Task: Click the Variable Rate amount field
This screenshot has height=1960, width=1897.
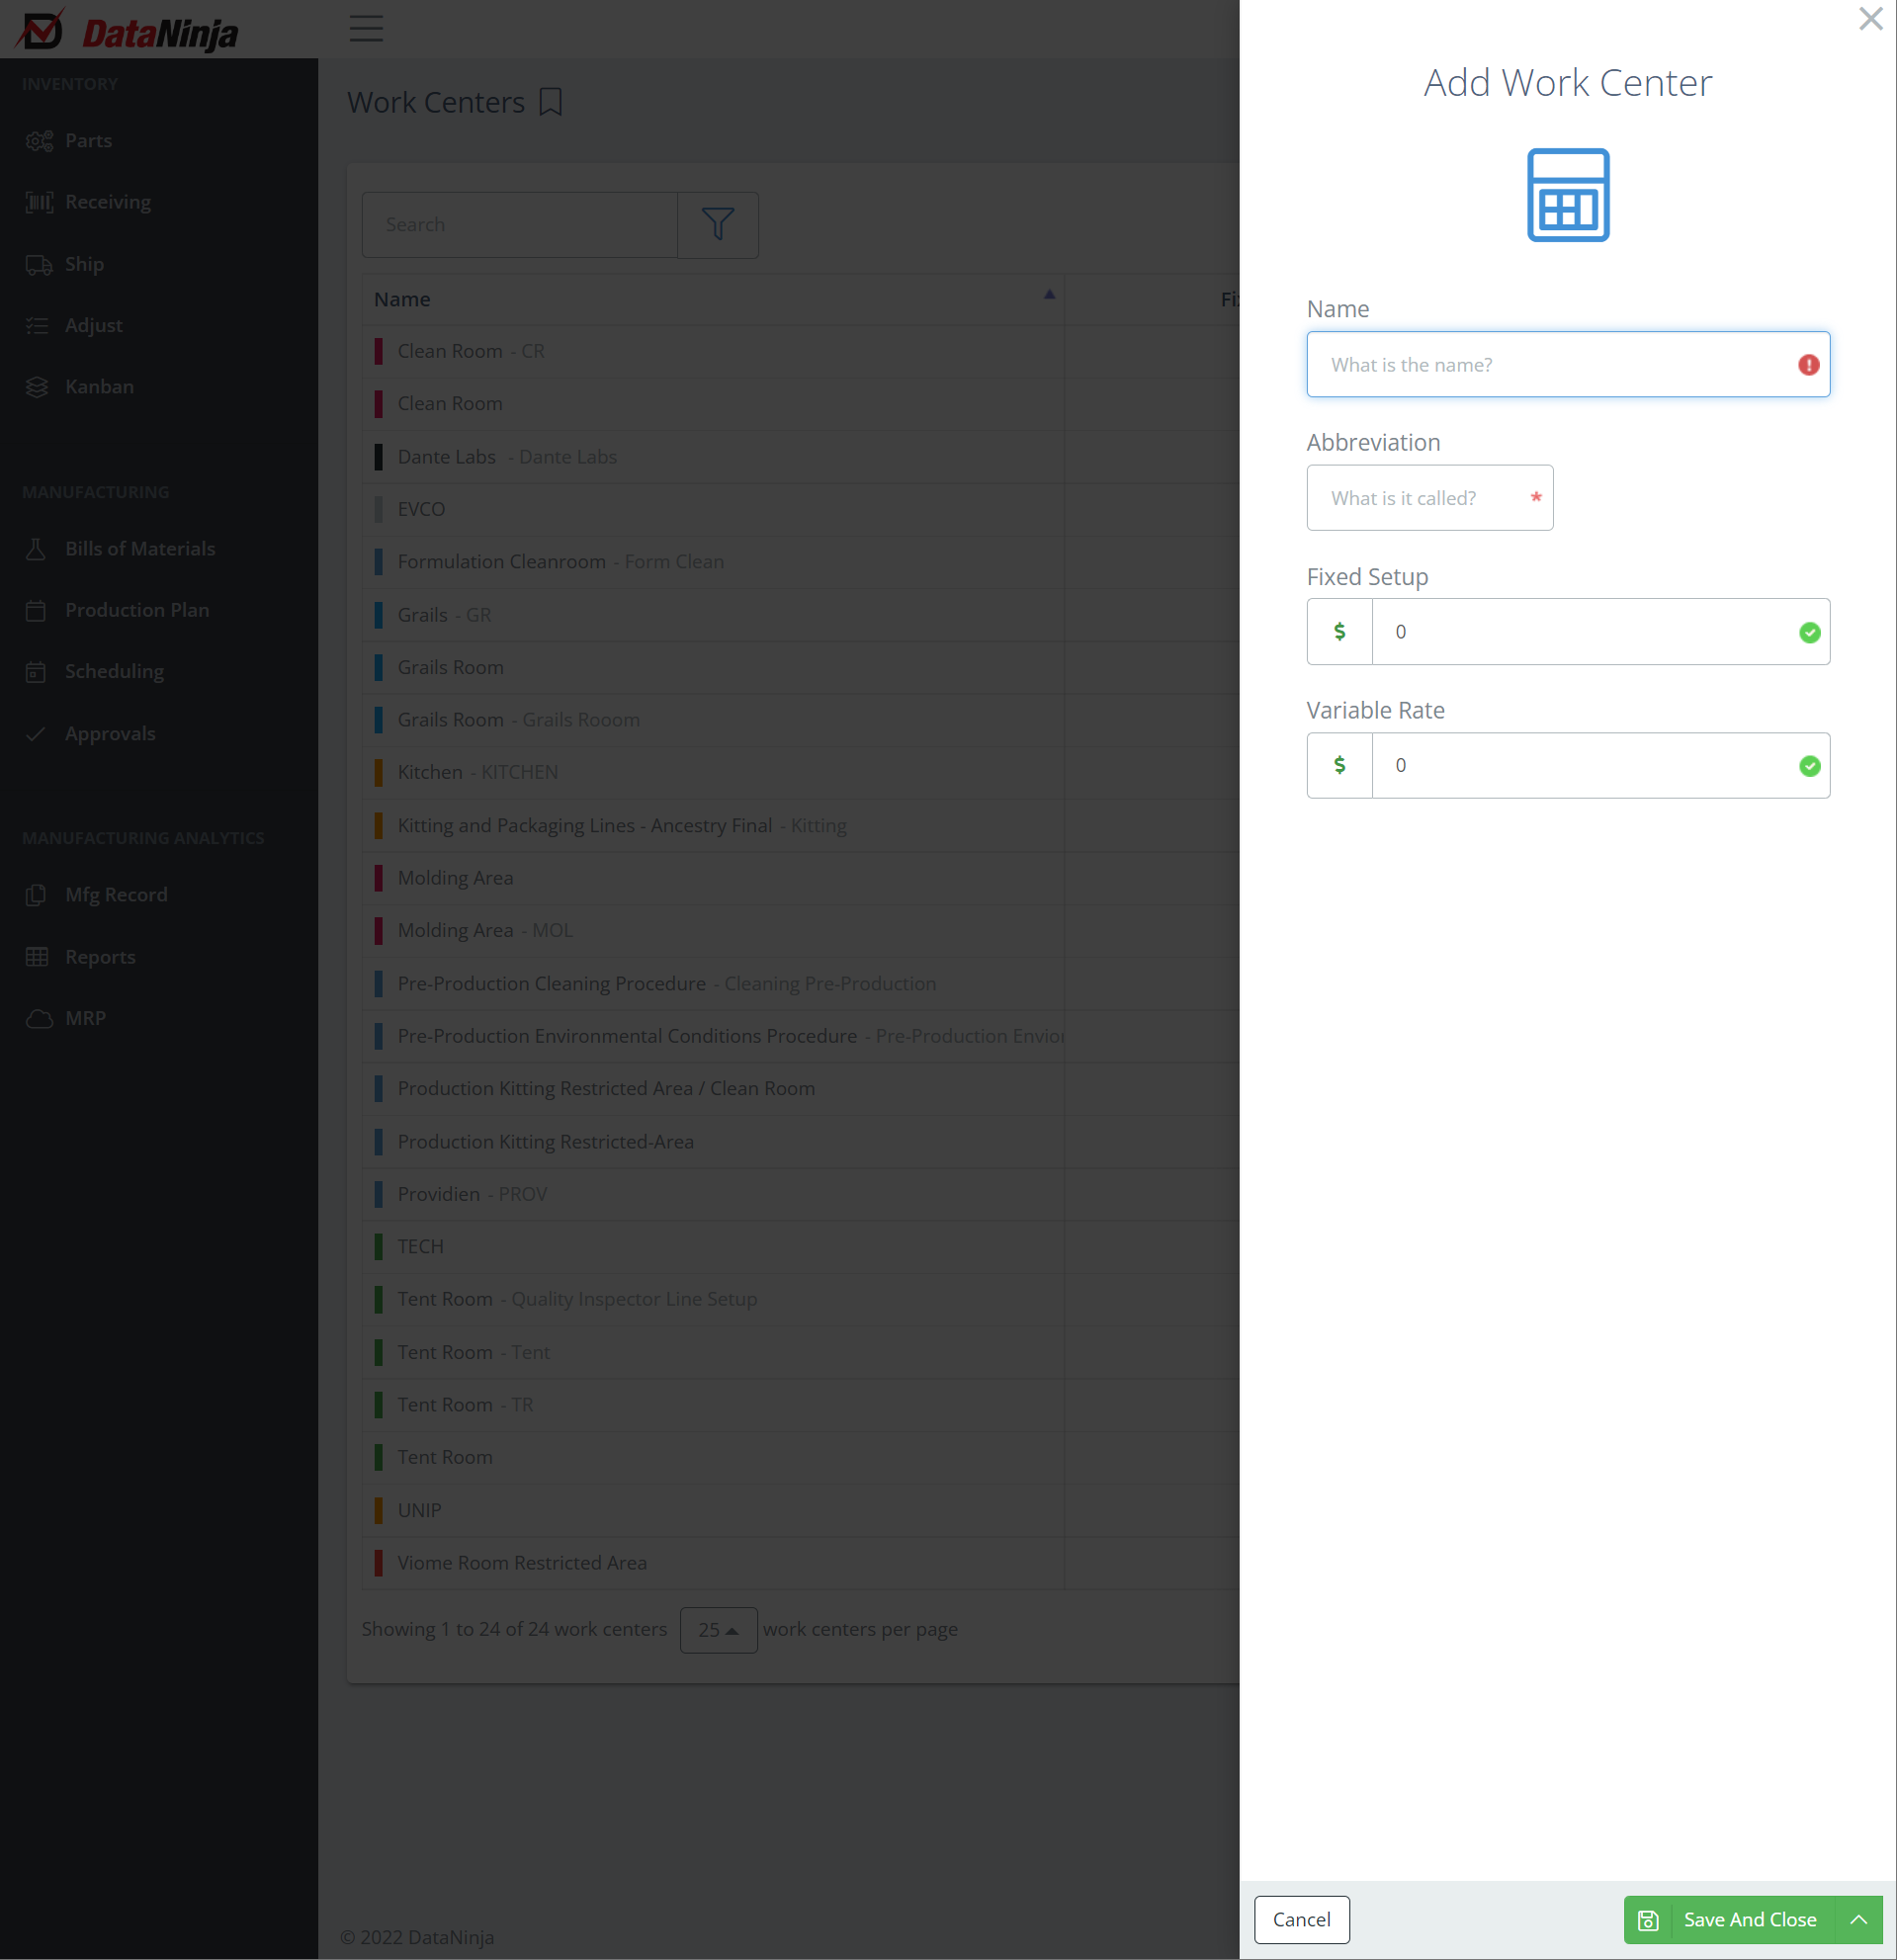Action: pyautogui.click(x=1600, y=766)
